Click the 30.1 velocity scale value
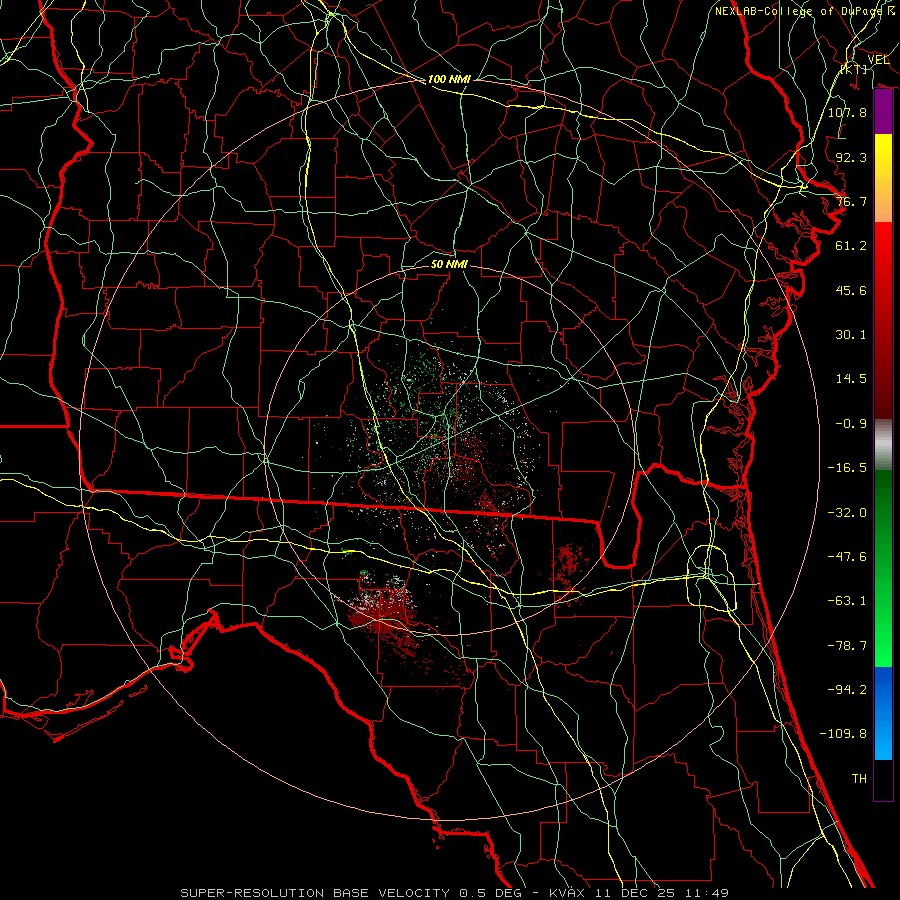This screenshot has width=900, height=900. 851,335
